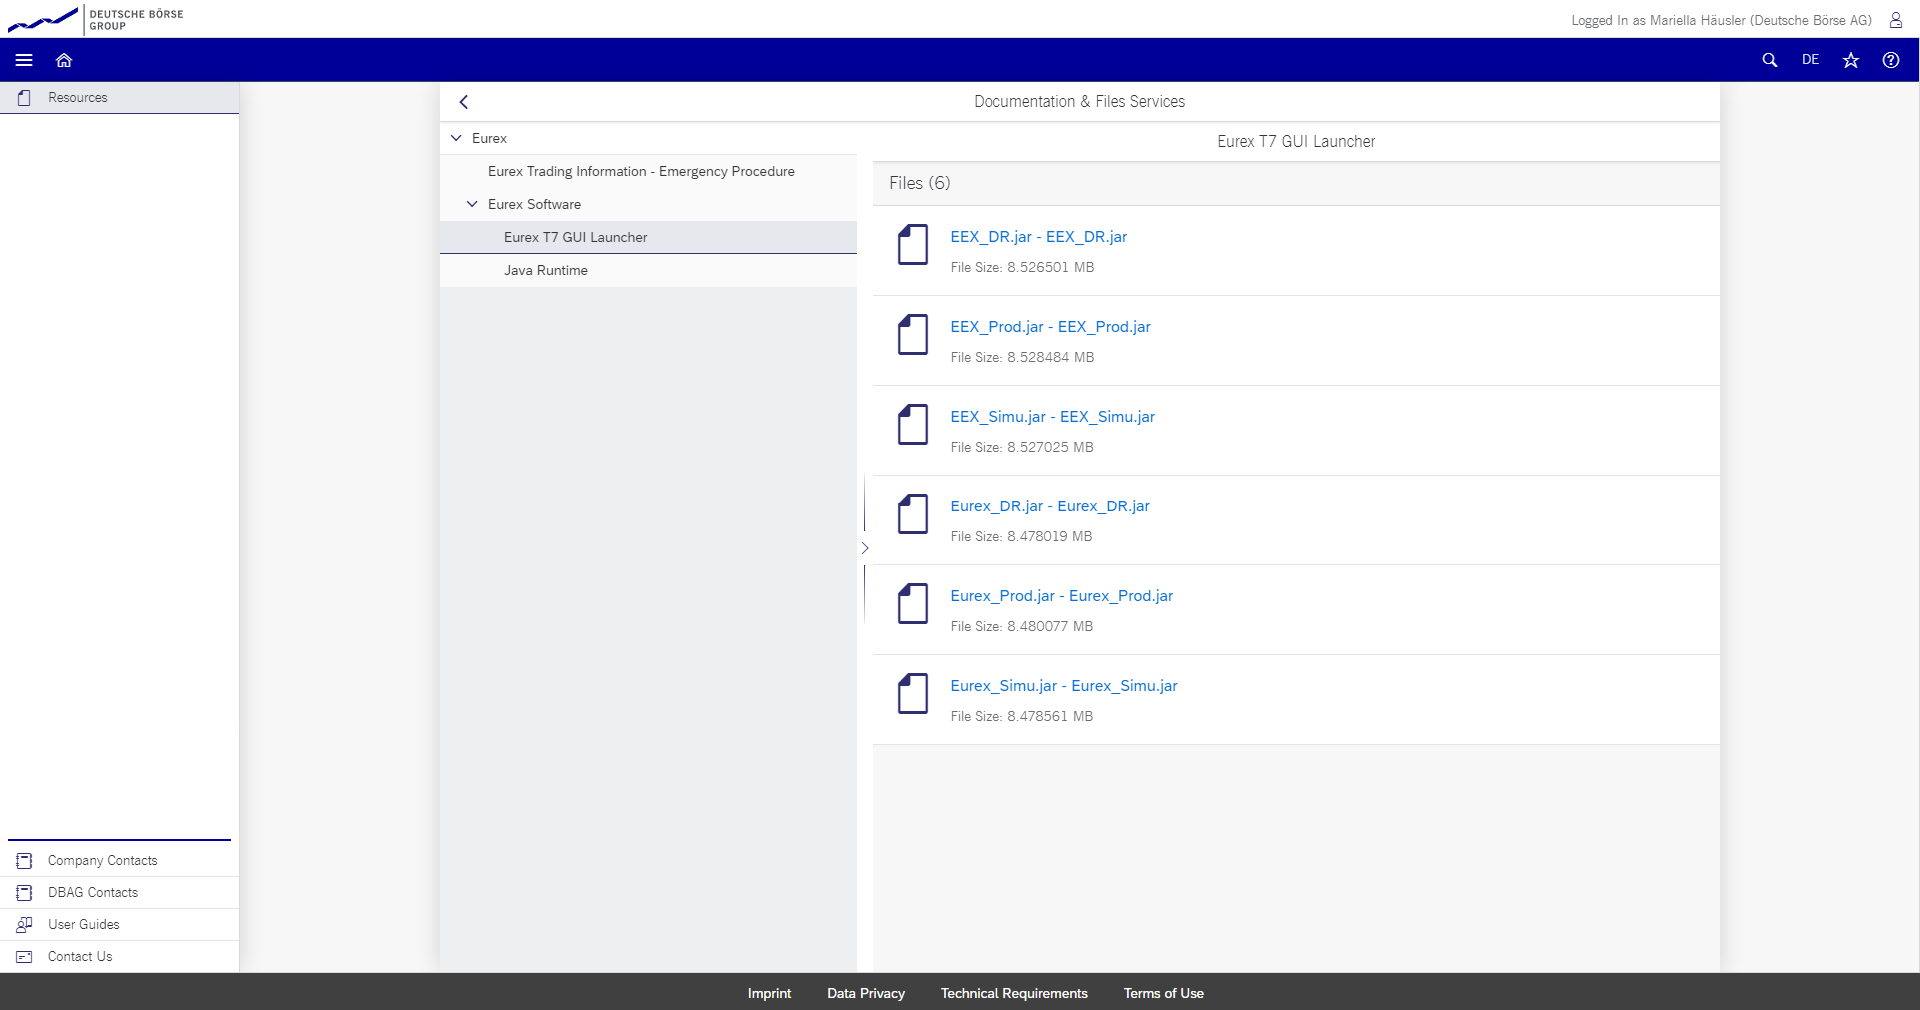This screenshot has height=1010, width=1920.
Task: Download the Eurex_Prod.jar file link
Action: point(1061,596)
